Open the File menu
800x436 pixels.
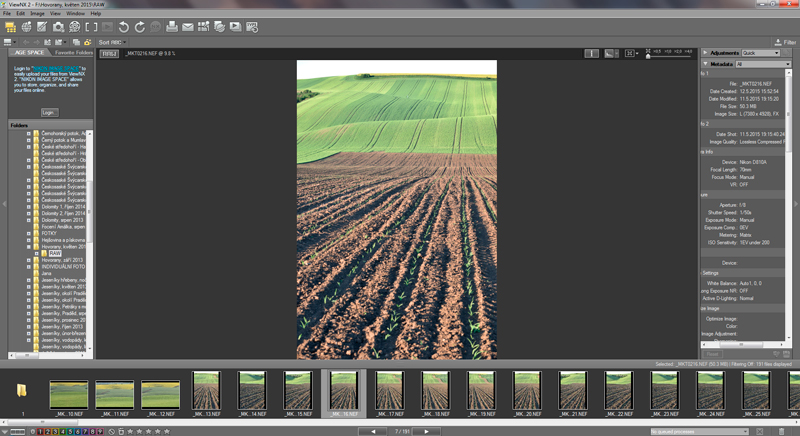7,13
